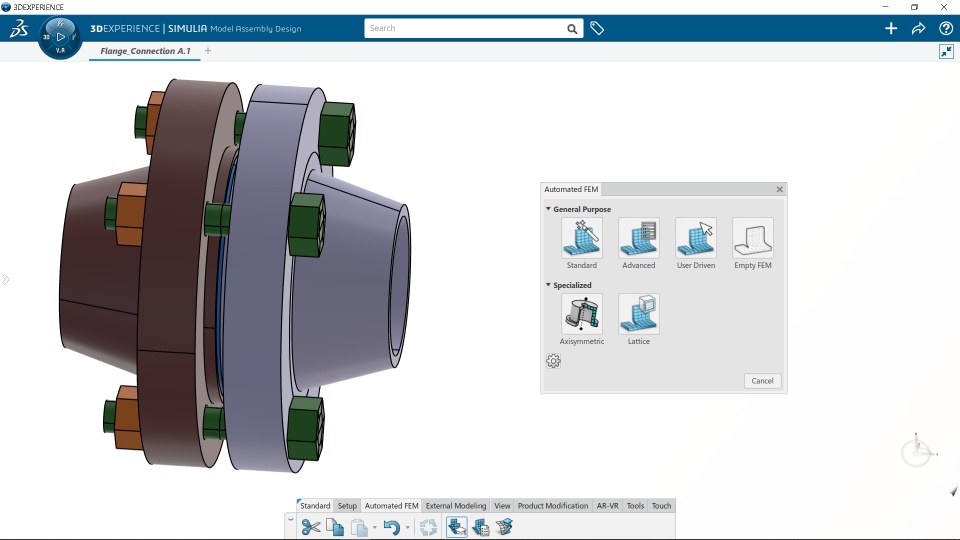Cancel the Automated FEM dialog
960x540 pixels.
click(x=762, y=381)
